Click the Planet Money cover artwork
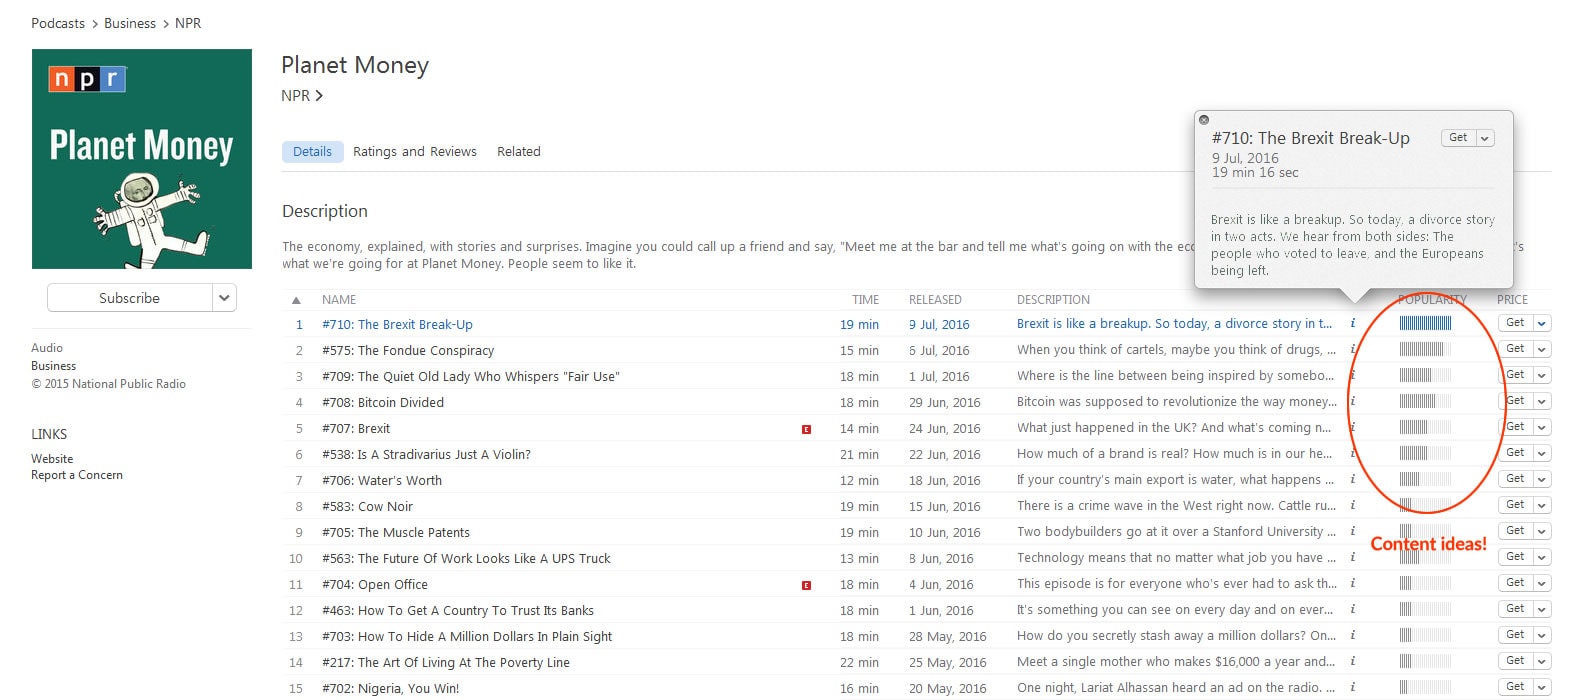This screenshot has height=700, width=1589. click(142, 159)
